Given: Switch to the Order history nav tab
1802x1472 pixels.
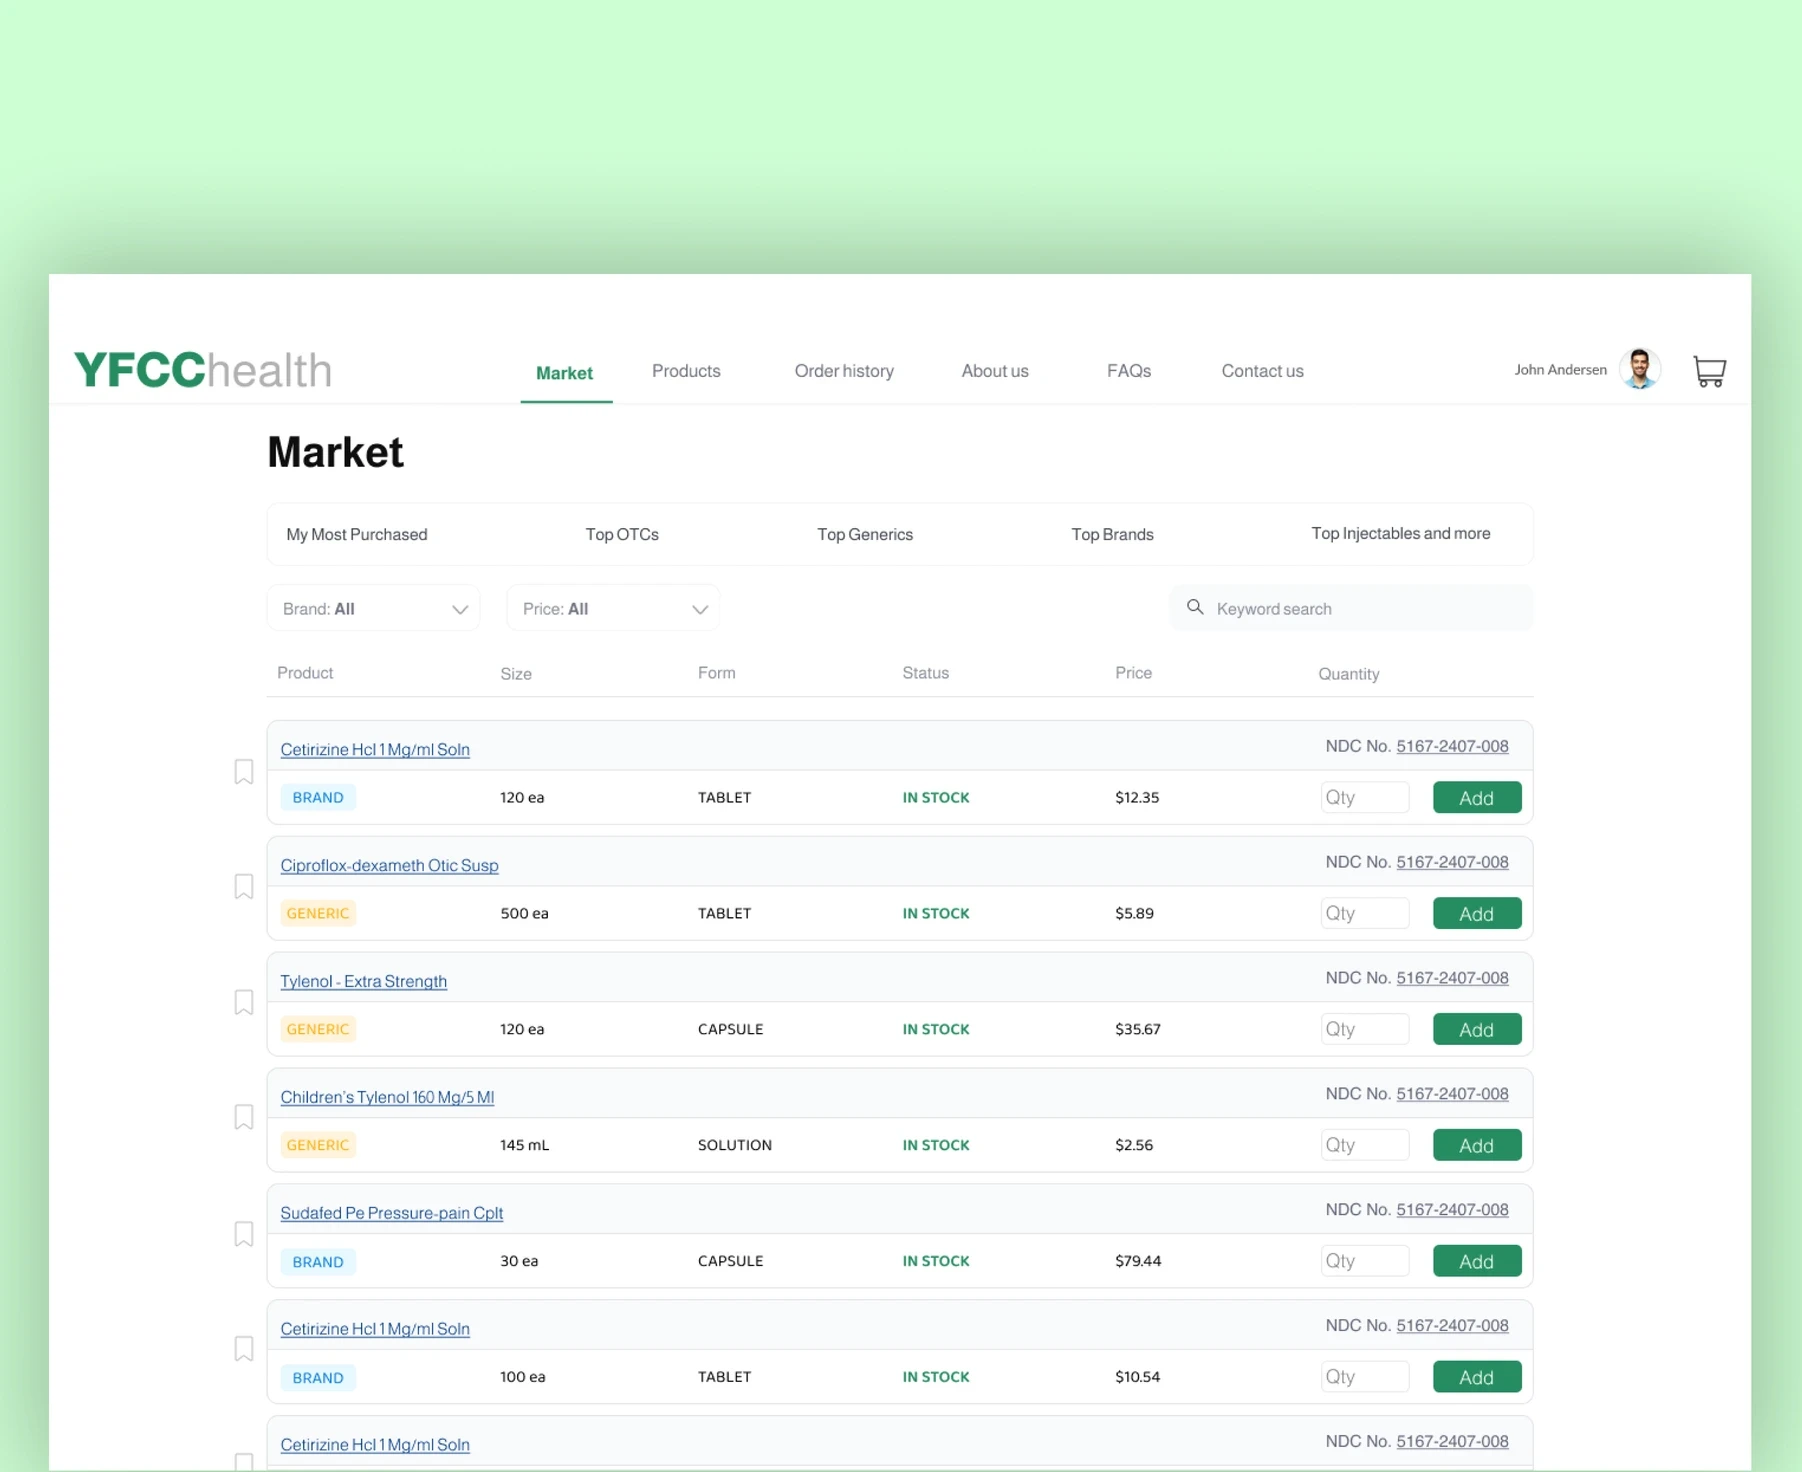Looking at the screenshot, I should (844, 371).
